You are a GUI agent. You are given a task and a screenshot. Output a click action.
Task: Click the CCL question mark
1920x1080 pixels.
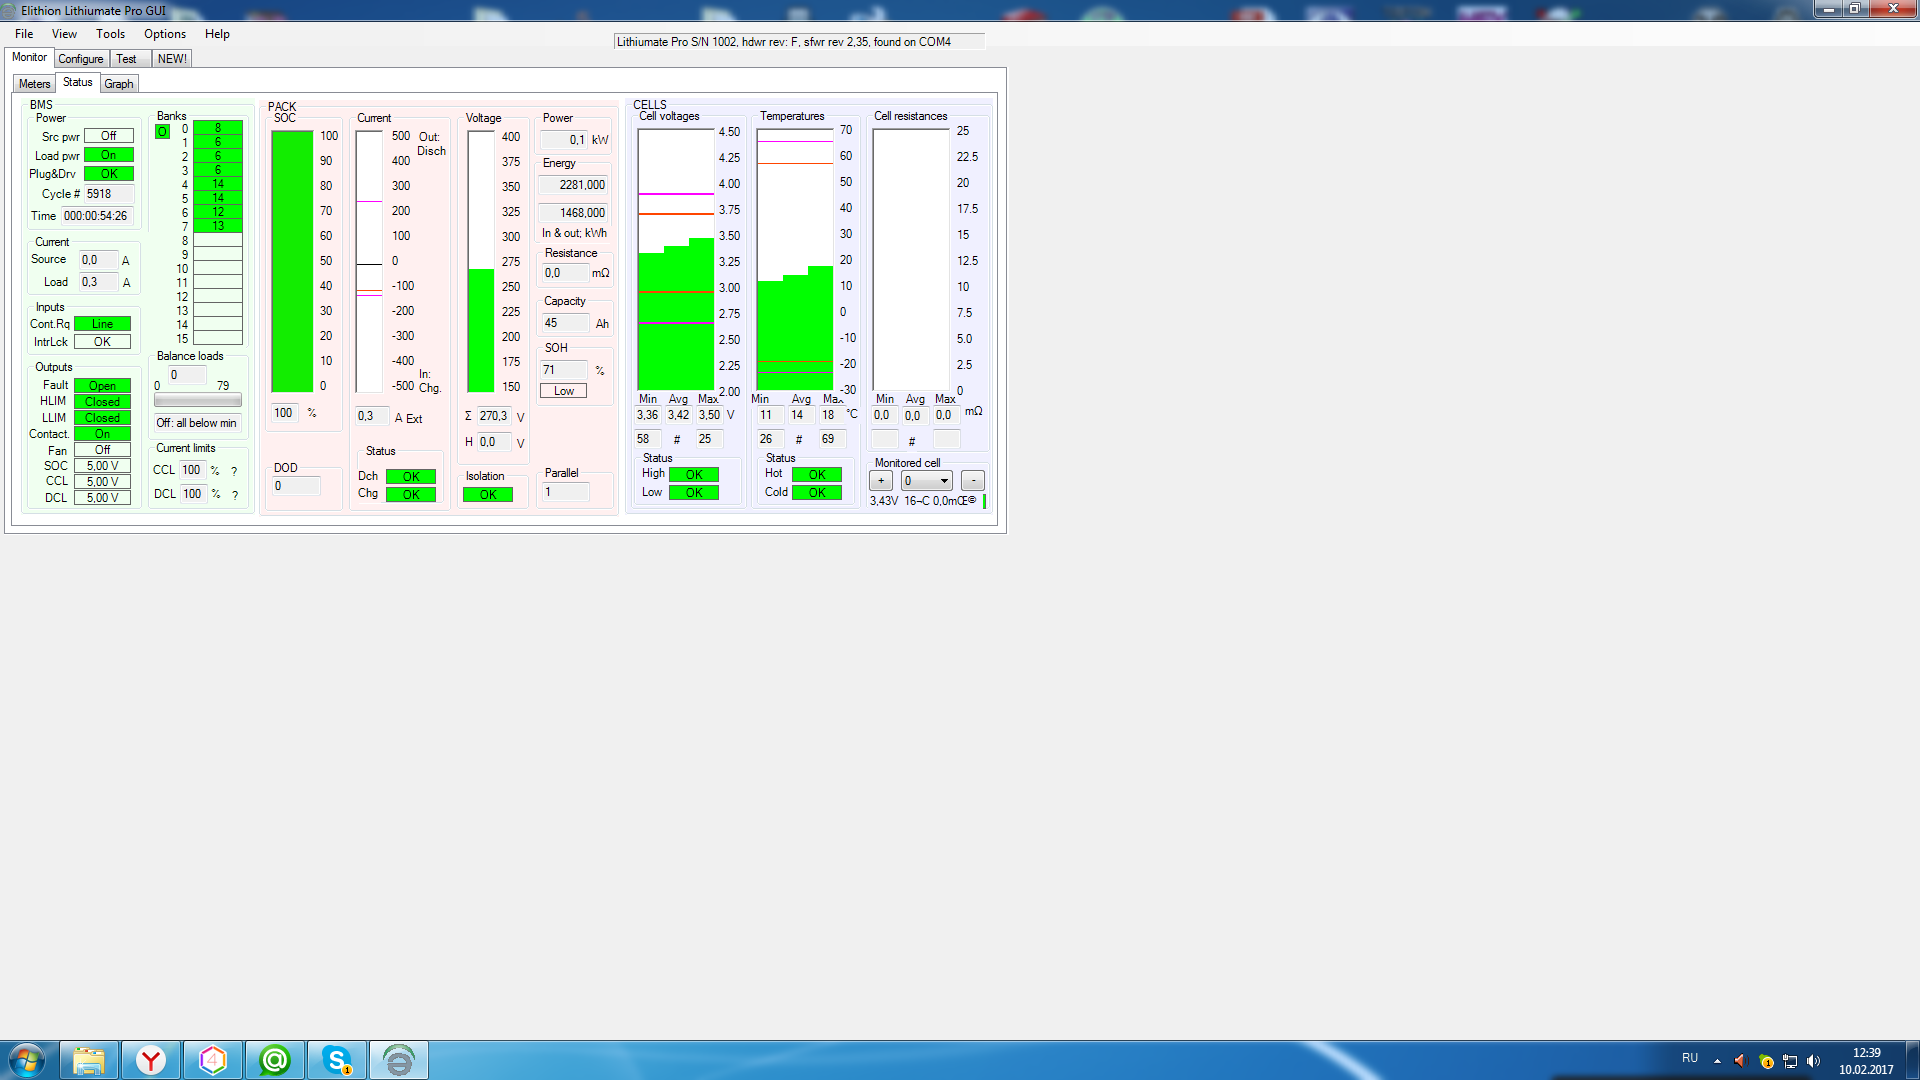pos(235,471)
